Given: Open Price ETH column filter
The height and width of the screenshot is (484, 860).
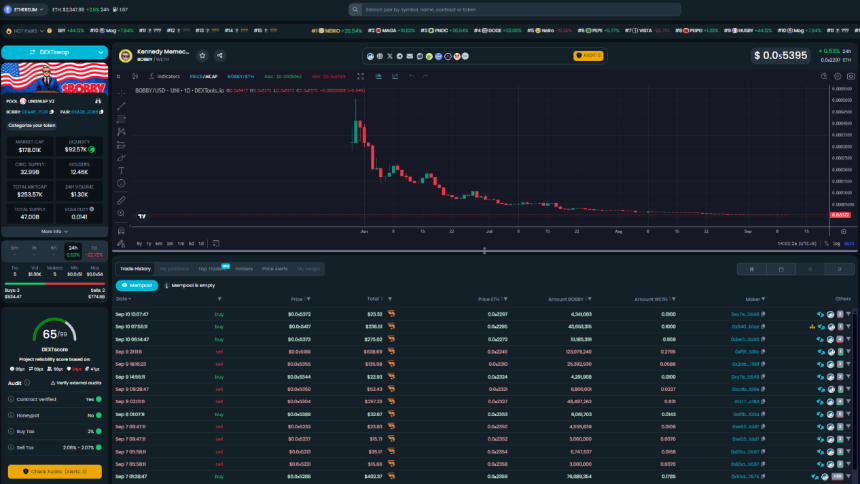Looking at the screenshot, I should 505,299.
